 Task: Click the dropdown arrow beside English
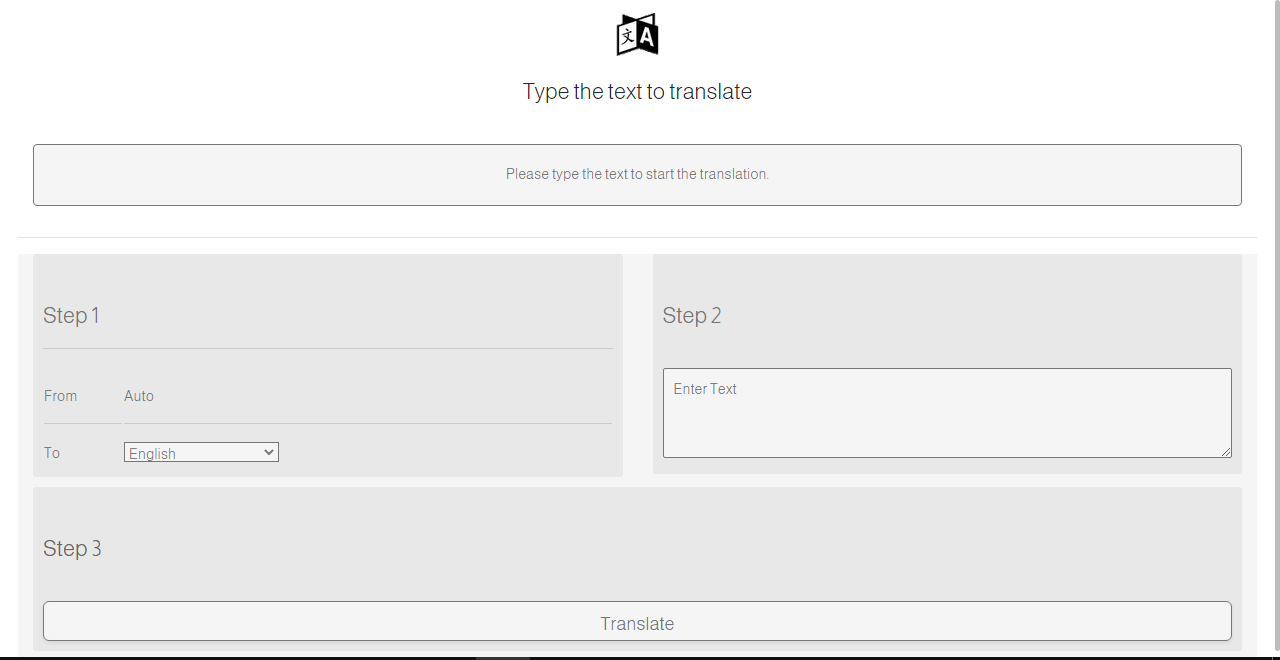[x=268, y=452]
